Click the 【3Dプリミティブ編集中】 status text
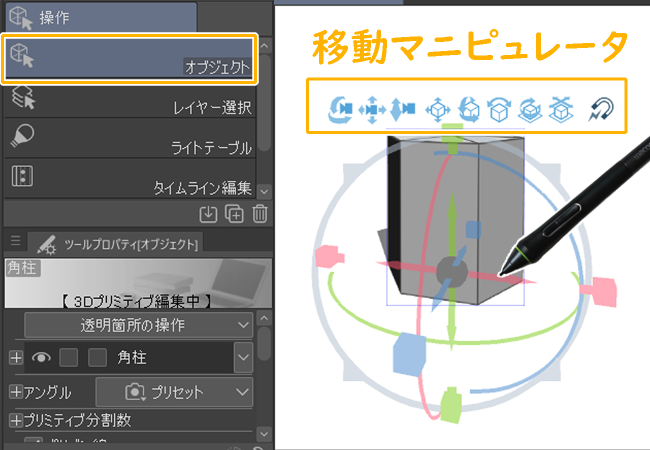 (x=136, y=301)
